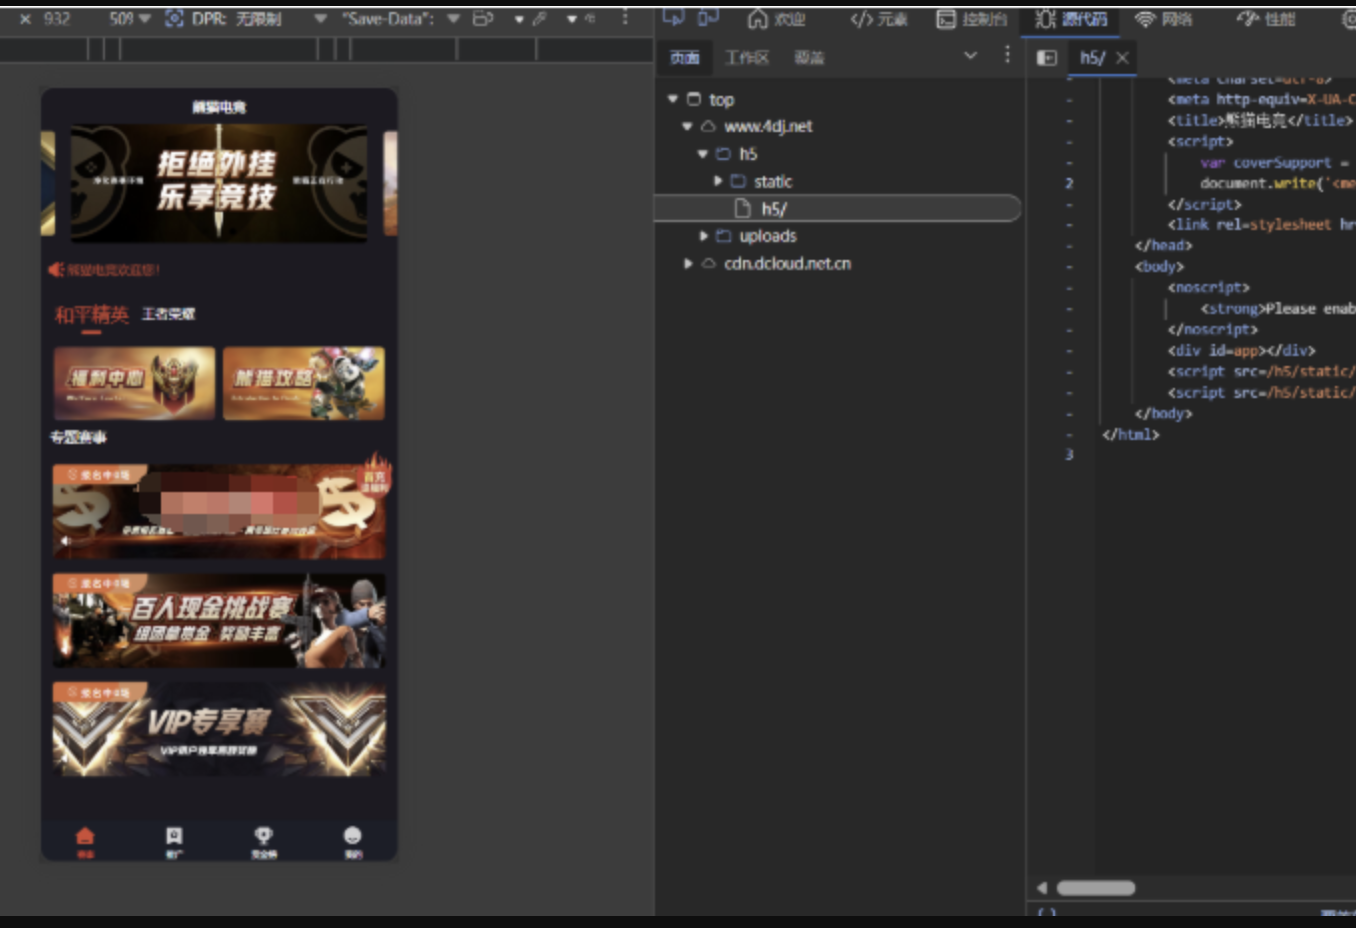The width and height of the screenshot is (1356, 928).
Task: Click the height value 509 field
Action: [x=121, y=18]
